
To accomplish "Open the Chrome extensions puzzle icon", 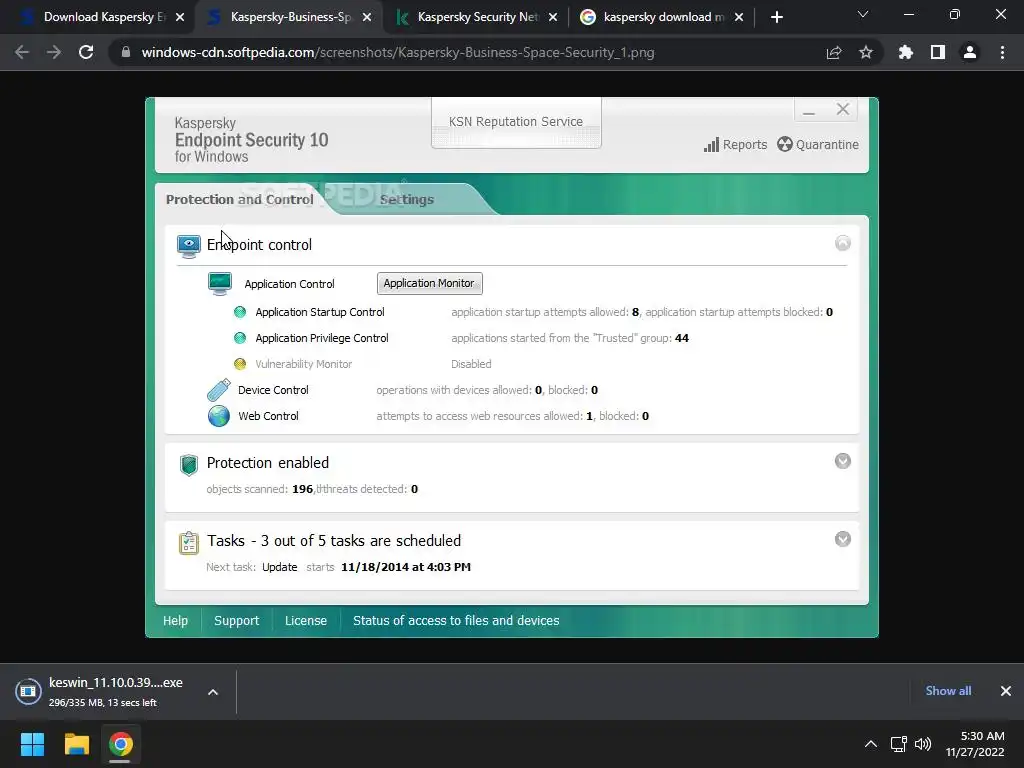I will [x=905, y=52].
